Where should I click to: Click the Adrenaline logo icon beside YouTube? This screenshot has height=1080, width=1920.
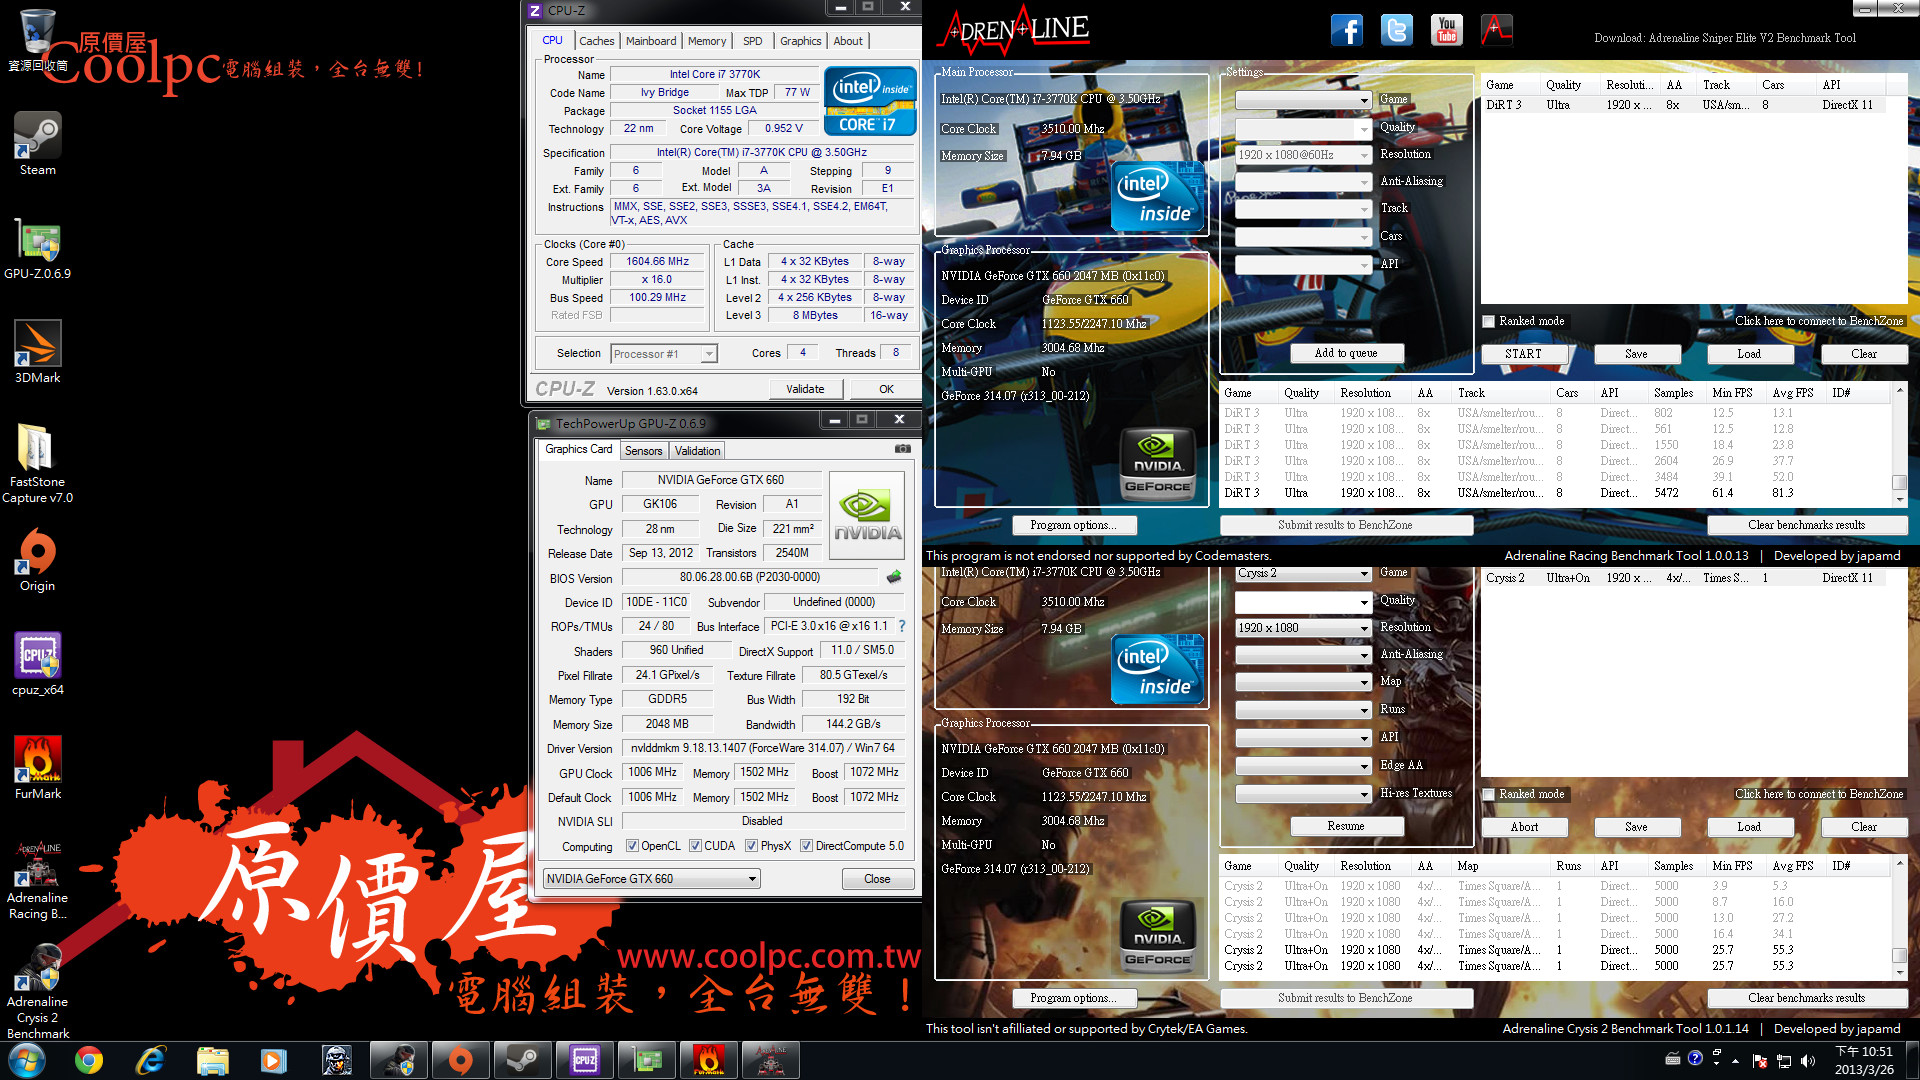[1496, 30]
